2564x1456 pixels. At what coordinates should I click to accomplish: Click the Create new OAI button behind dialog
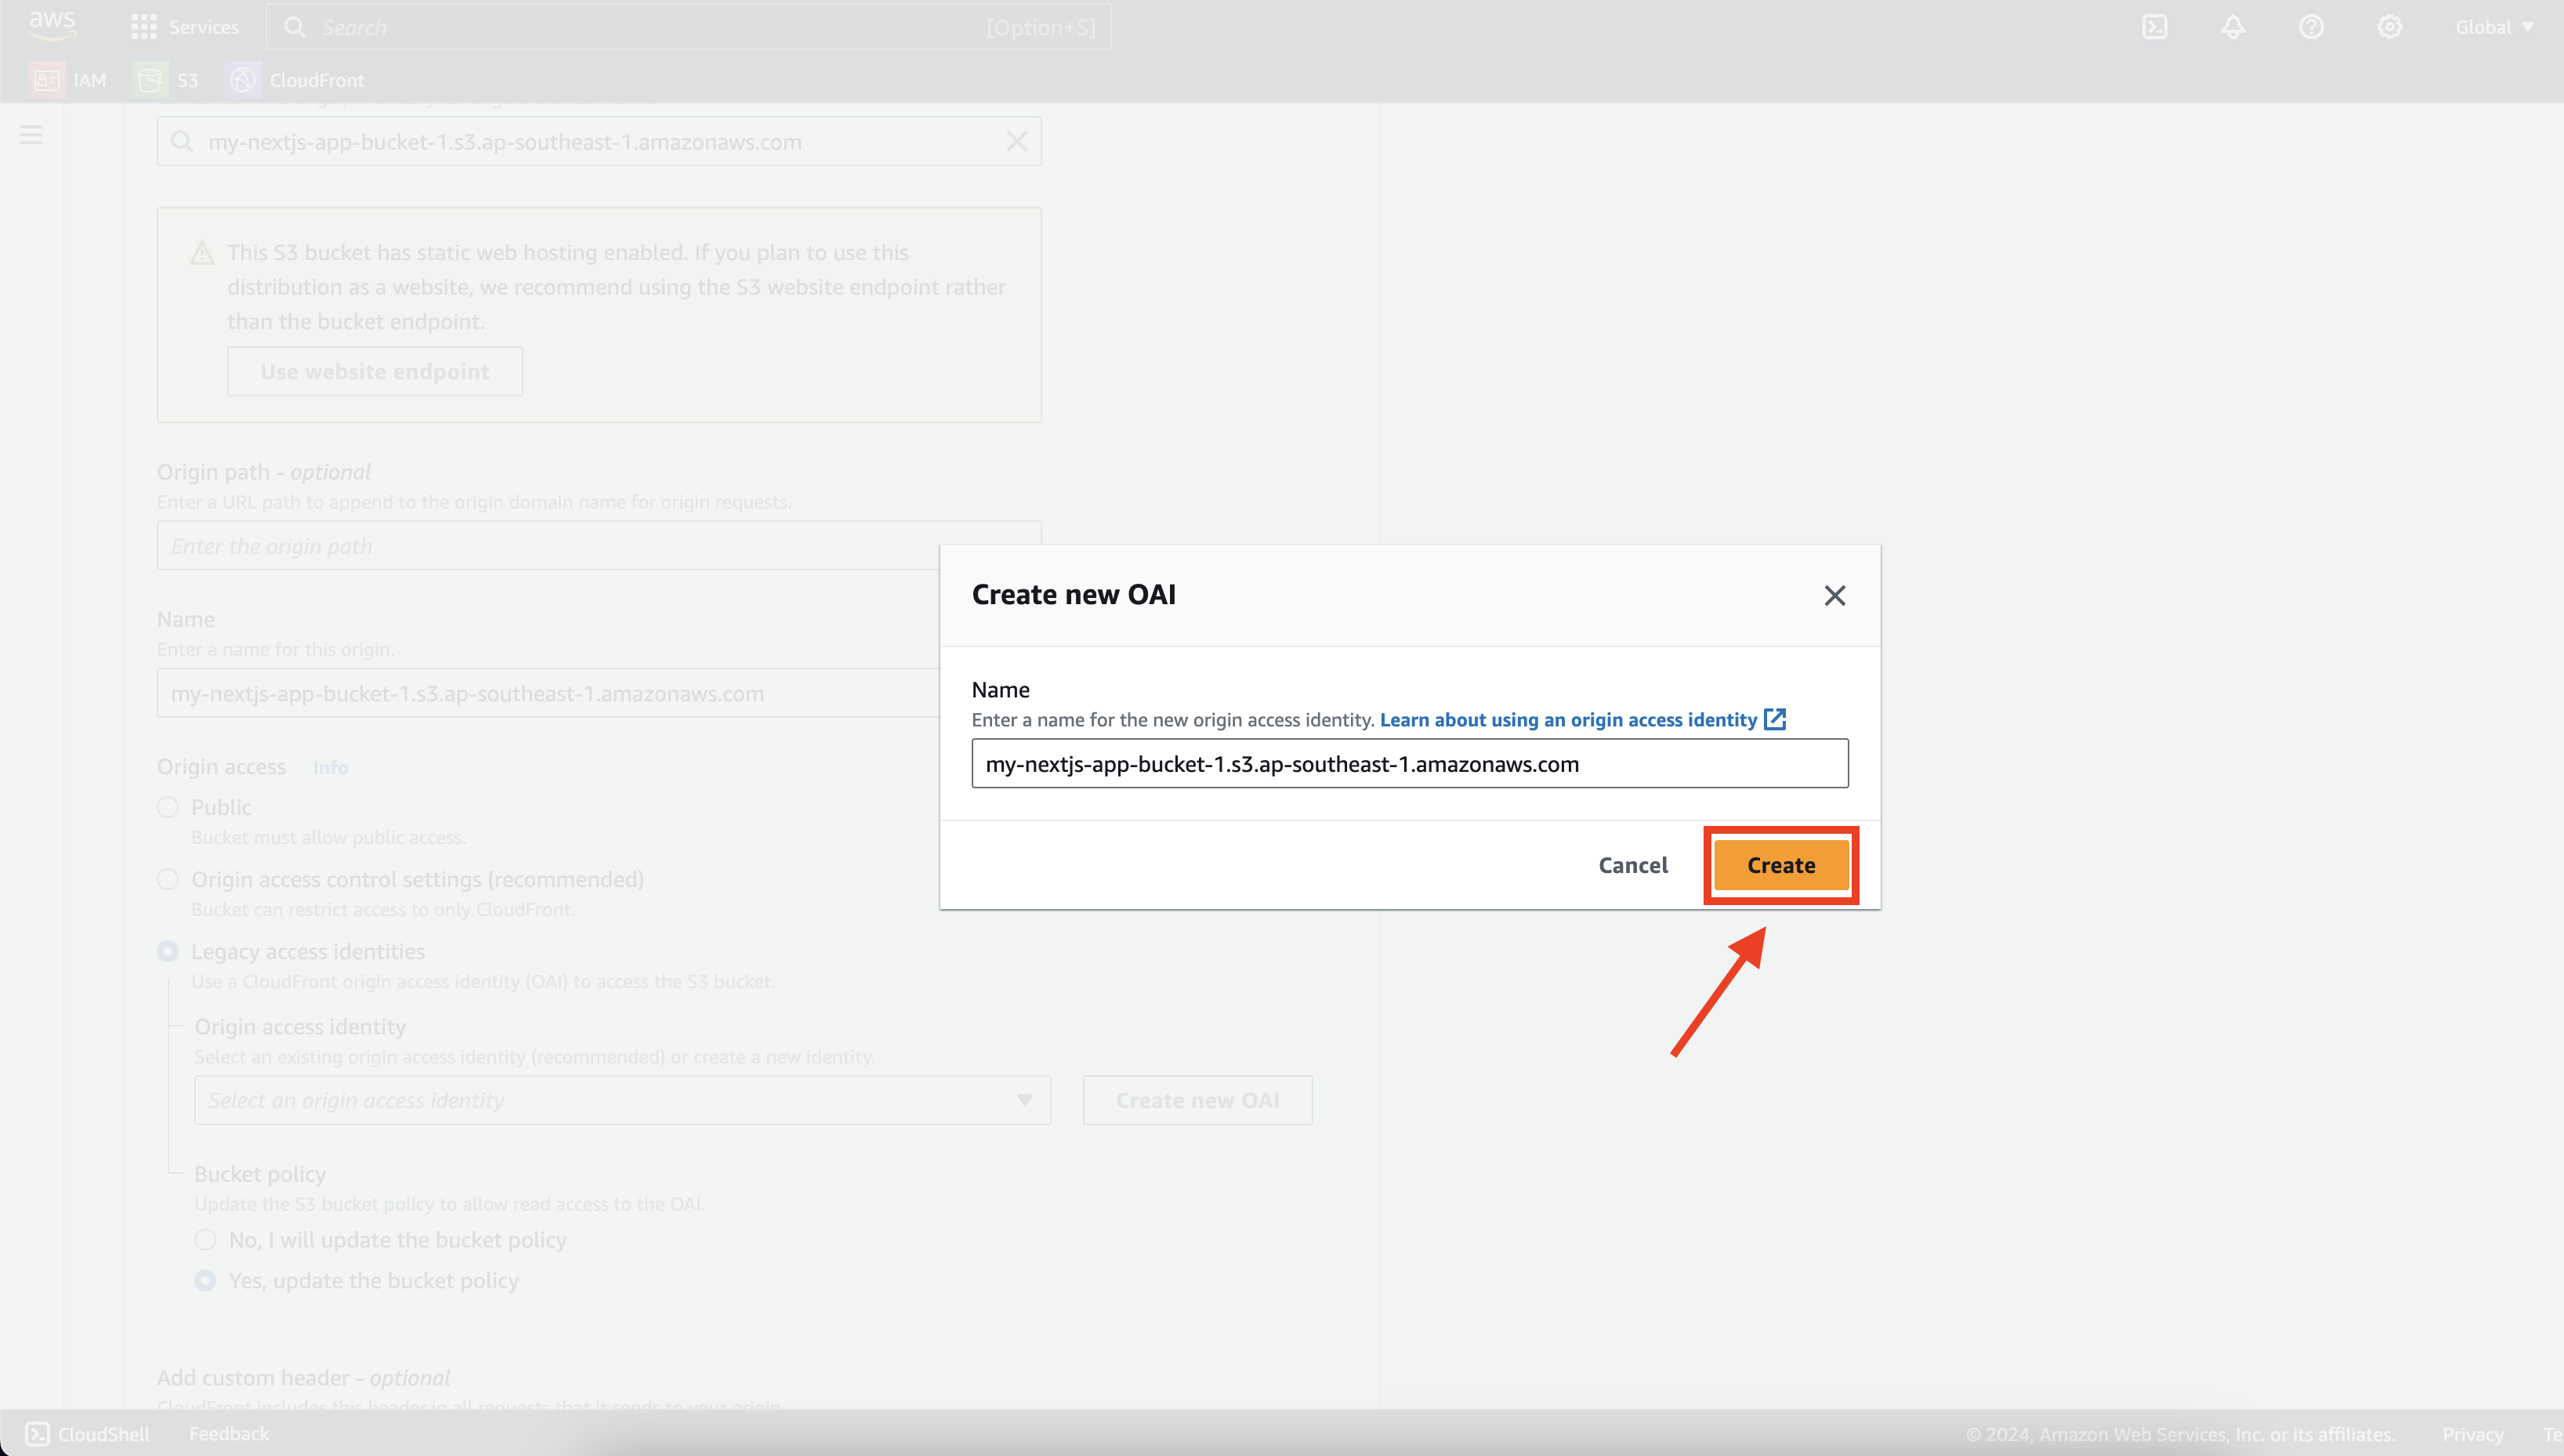(x=1198, y=1100)
